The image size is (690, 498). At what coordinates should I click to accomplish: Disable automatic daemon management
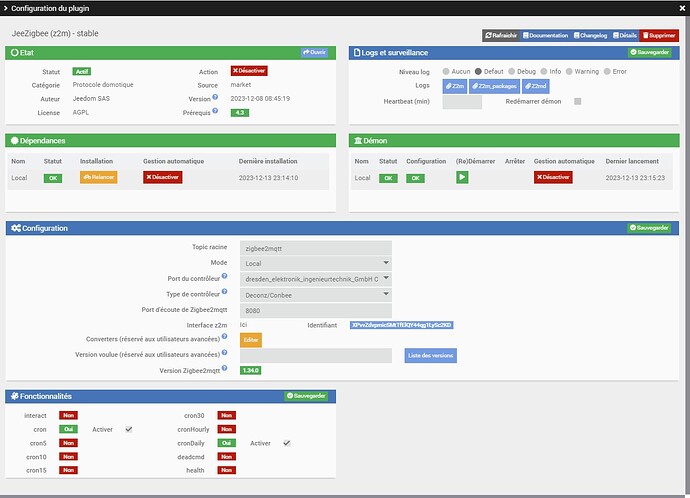(x=553, y=177)
